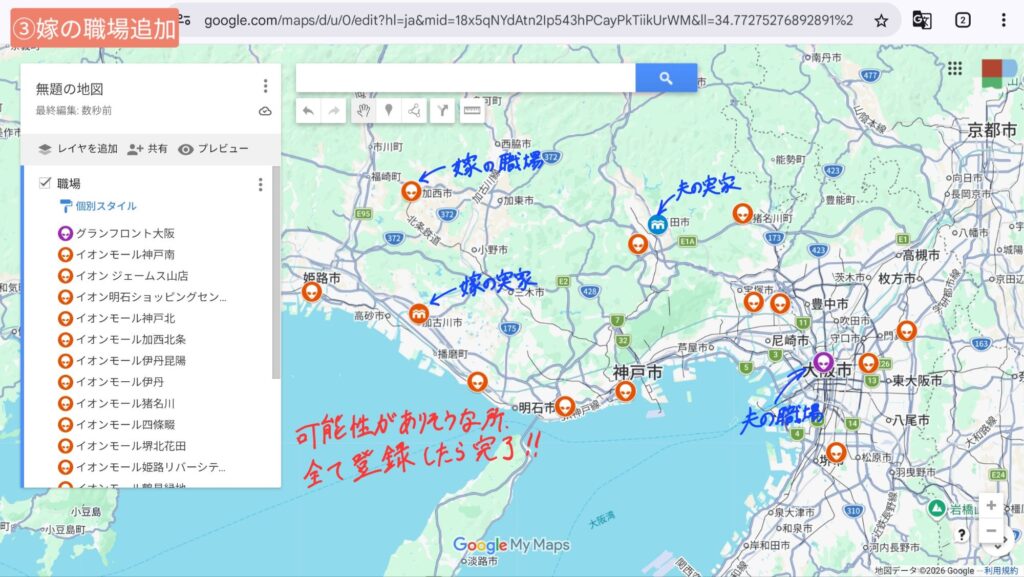Uncheck the 職場 layer checkbox
Screen dimensions: 1024x577
coord(44,183)
